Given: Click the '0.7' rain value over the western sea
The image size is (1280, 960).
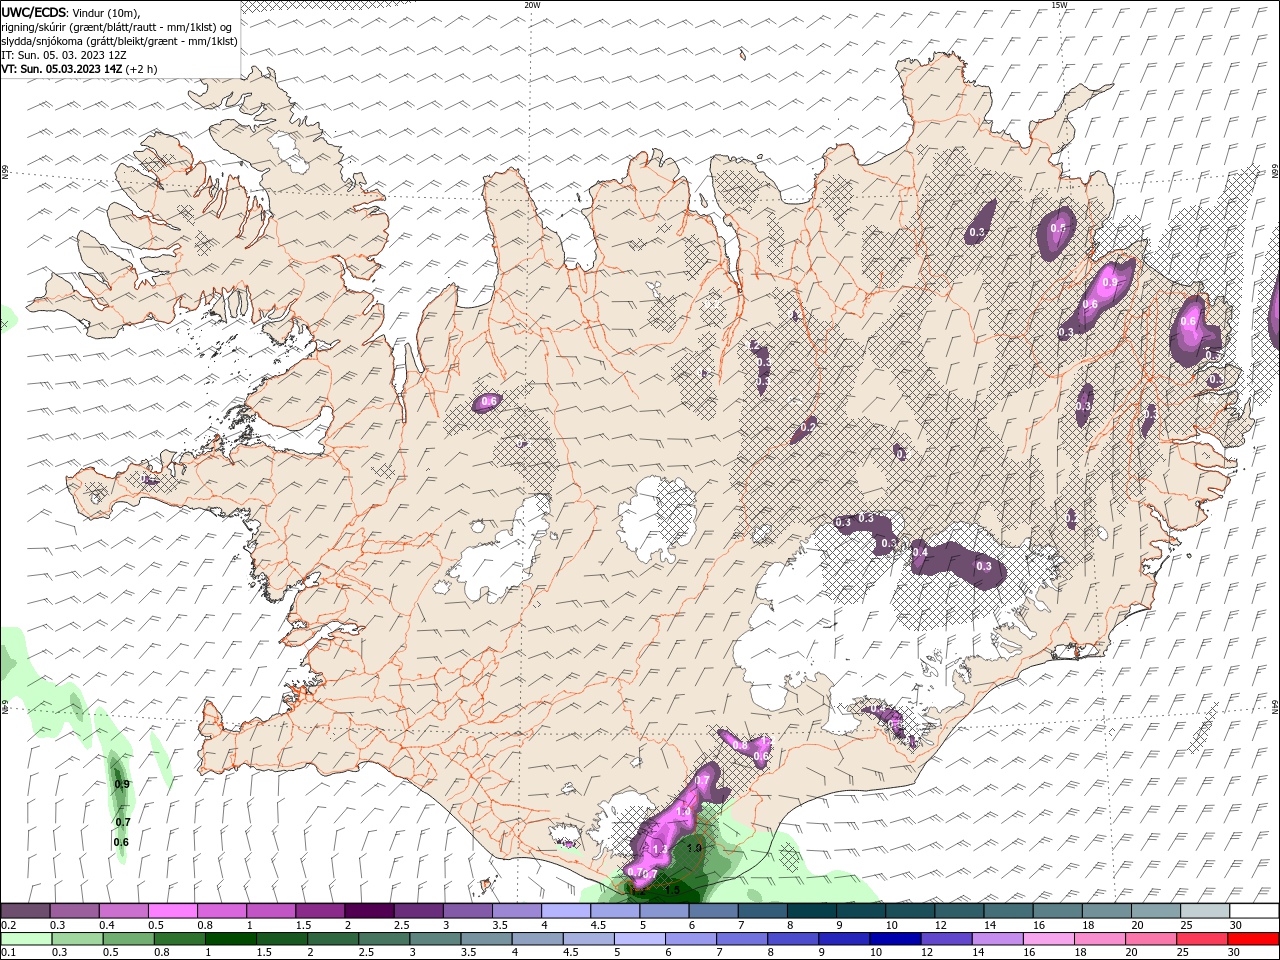Looking at the screenshot, I should coord(122,822).
